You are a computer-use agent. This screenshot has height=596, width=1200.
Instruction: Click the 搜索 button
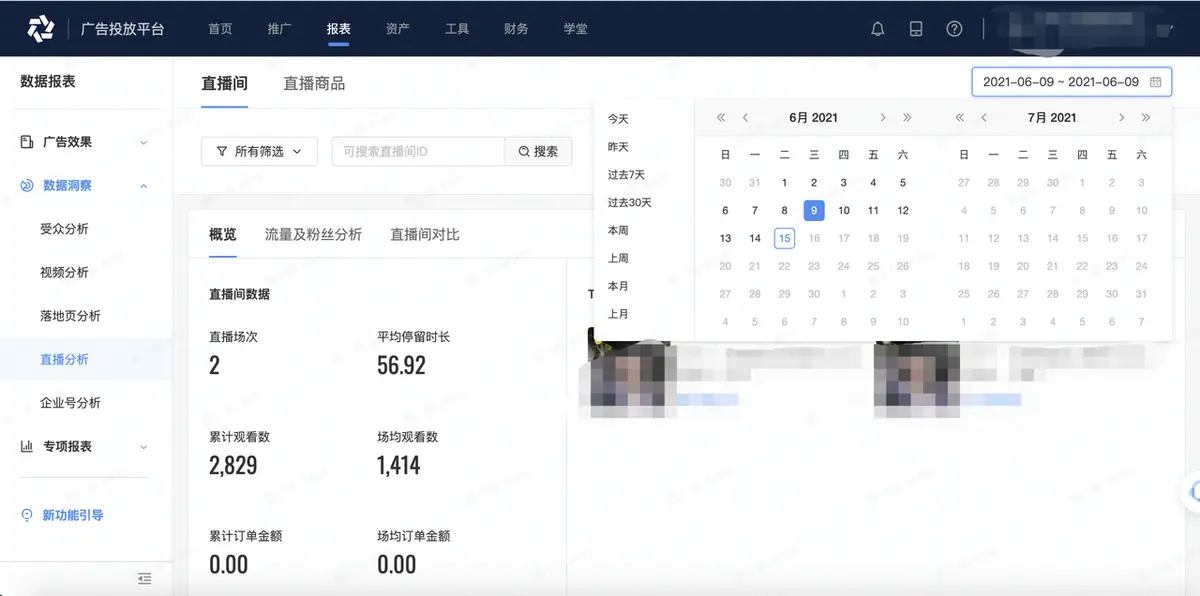[x=538, y=152]
